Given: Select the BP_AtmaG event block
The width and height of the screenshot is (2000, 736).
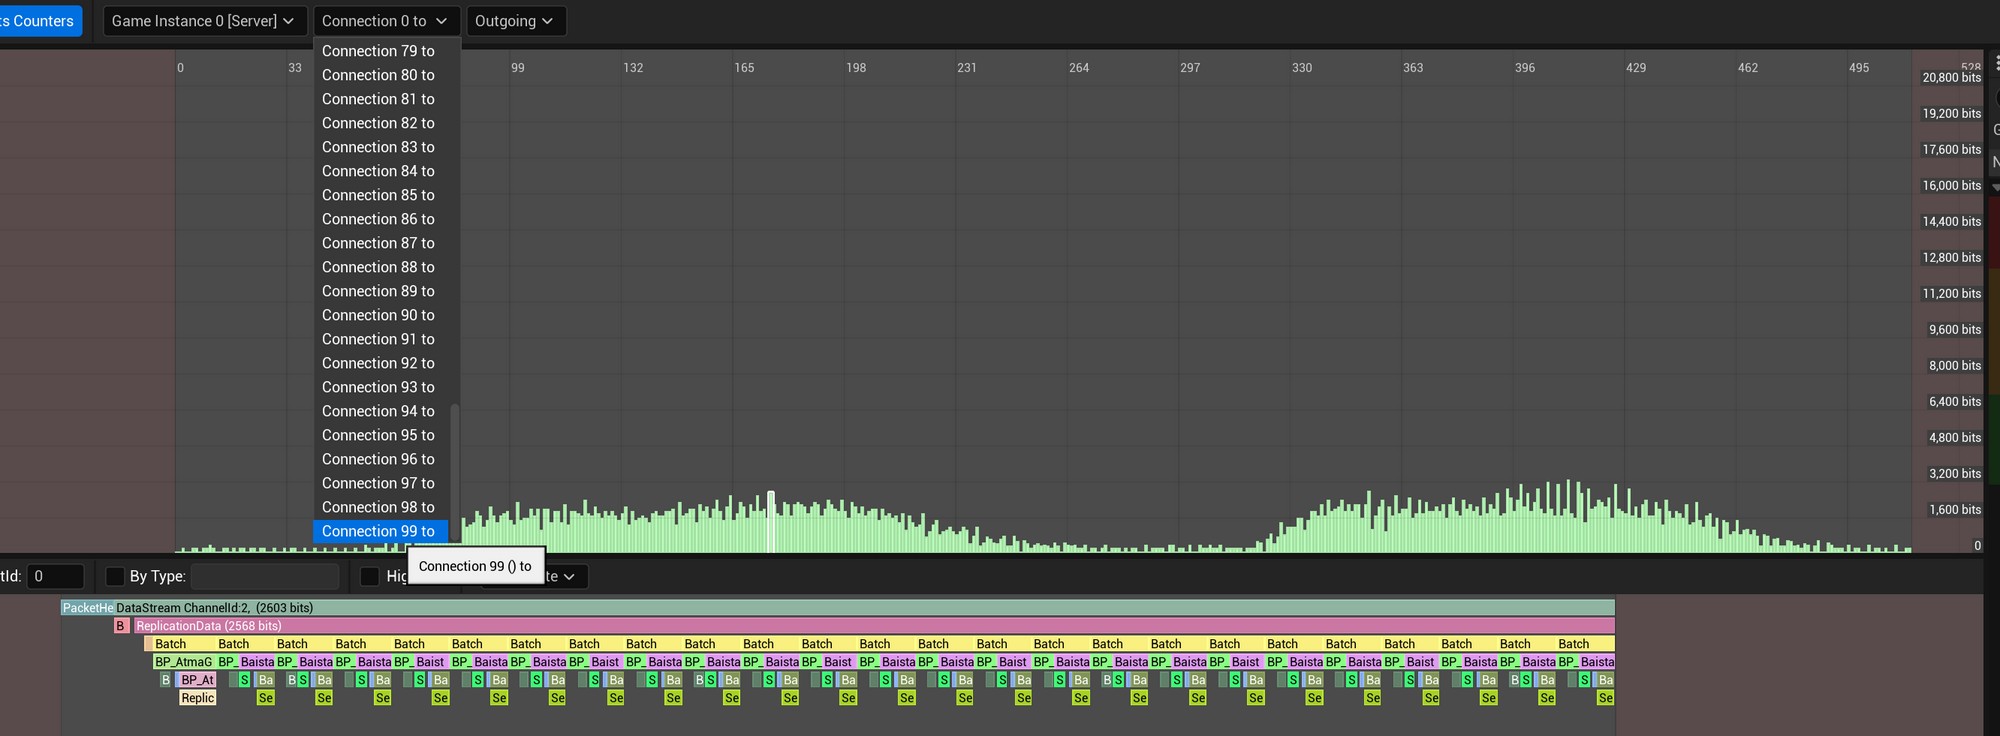Looking at the screenshot, I should coord(184,662).
